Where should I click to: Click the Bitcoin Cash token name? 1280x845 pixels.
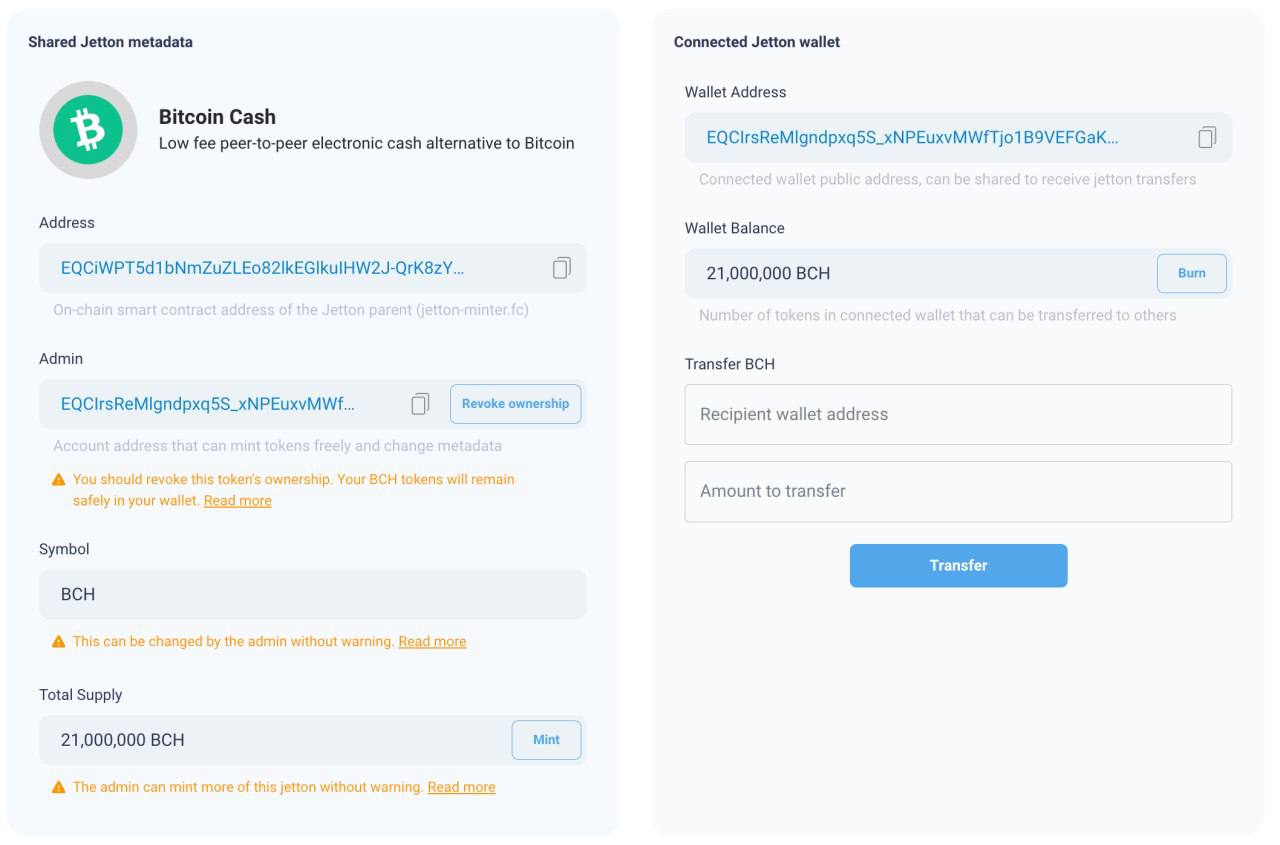point(217,117)
